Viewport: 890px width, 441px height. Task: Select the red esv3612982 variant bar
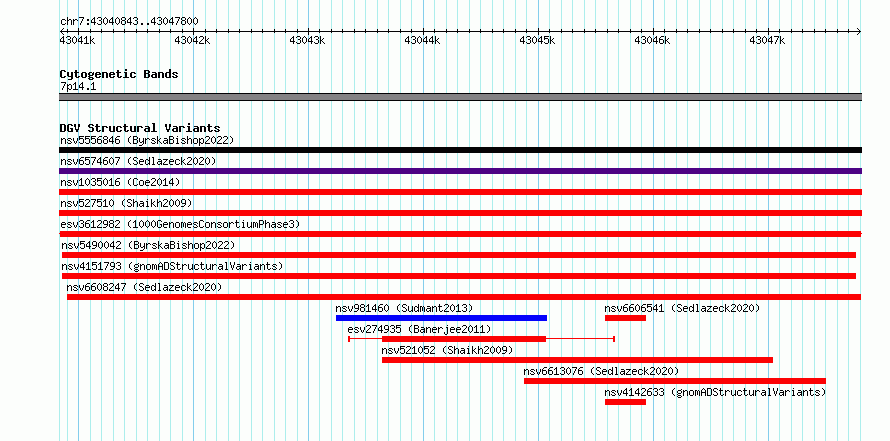[x=460, y=234]
